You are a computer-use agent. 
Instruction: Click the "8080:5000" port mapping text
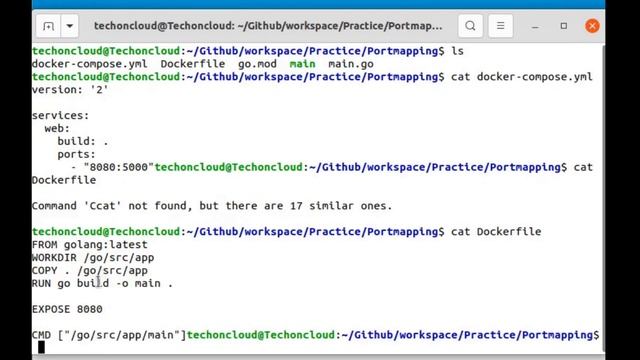(118, 167)
